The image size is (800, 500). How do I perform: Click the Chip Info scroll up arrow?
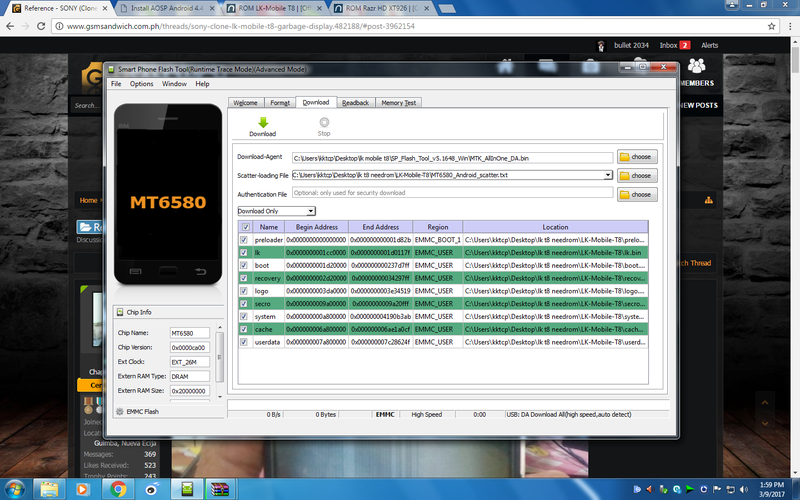click(x=219, y=328)
